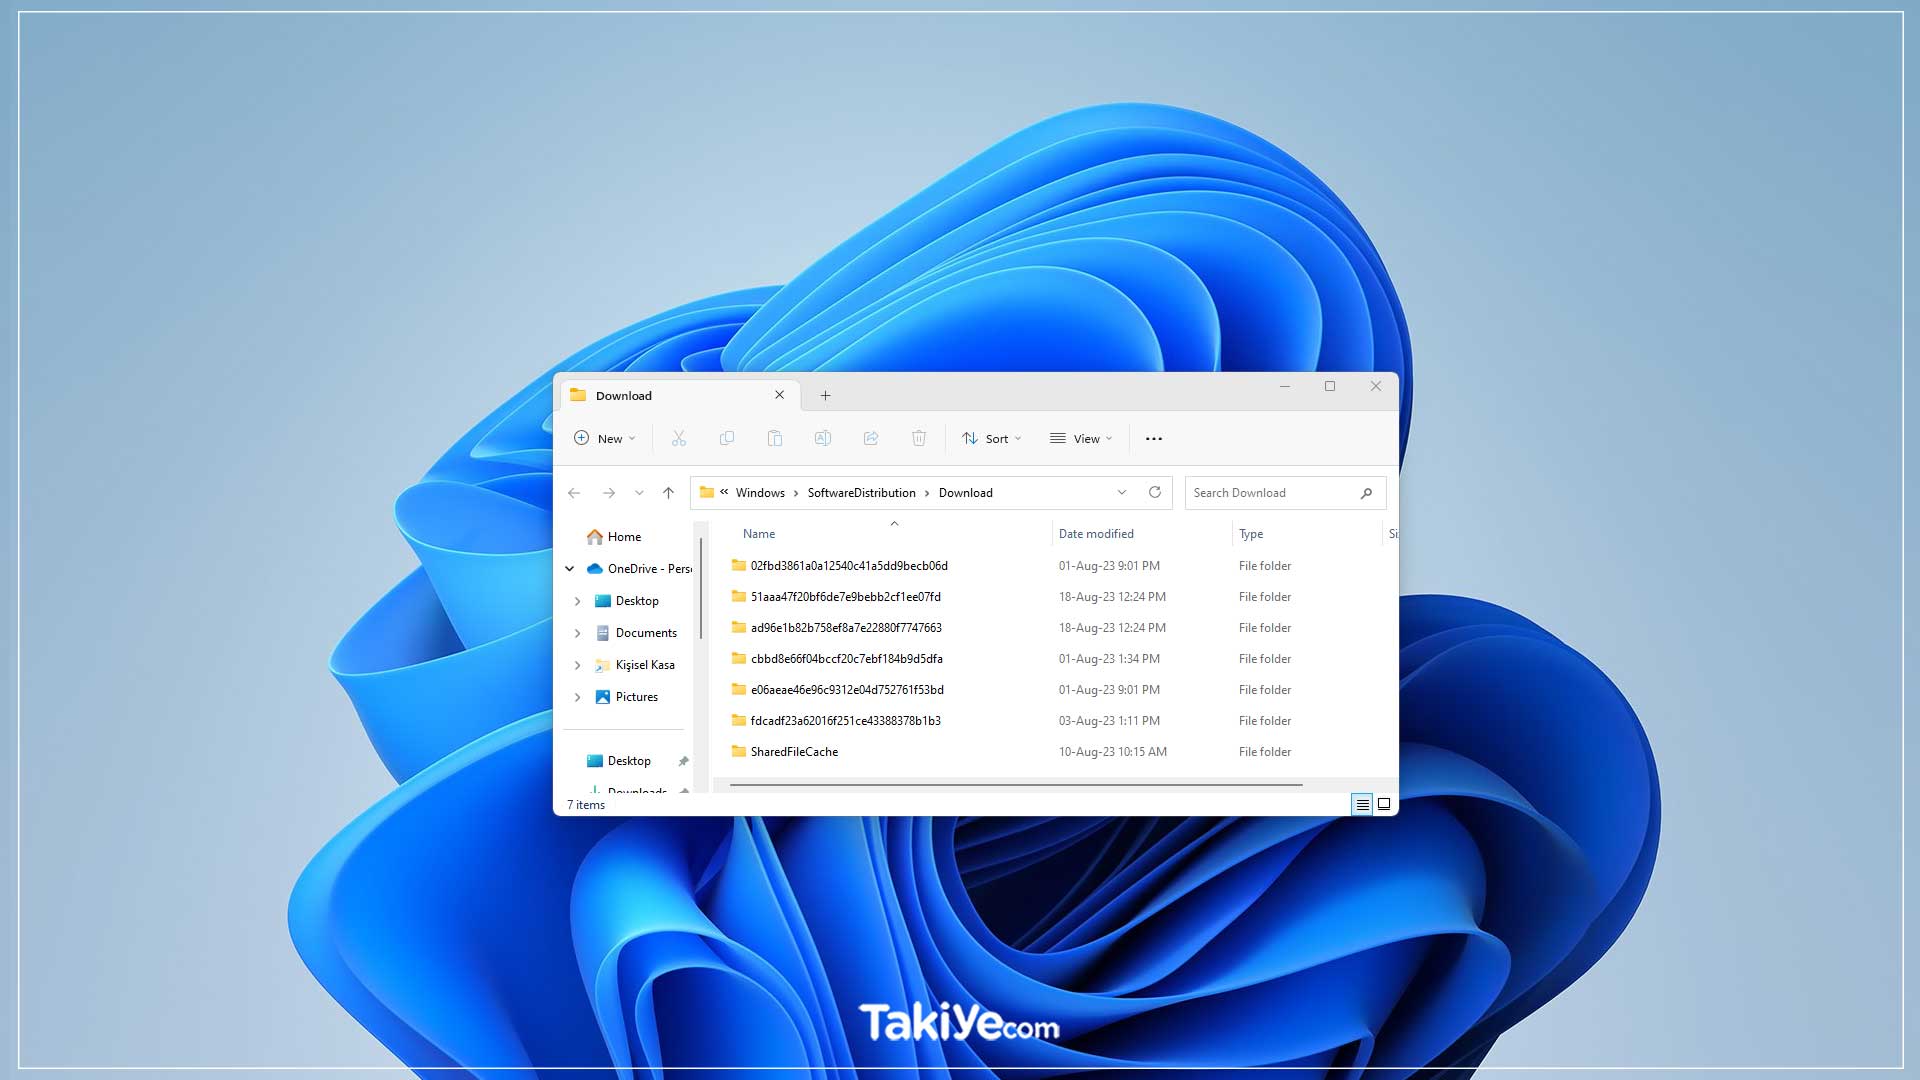Click the Cut scissors icon
Viewport: 1920px width, 1080px height.
pos(679,438)
